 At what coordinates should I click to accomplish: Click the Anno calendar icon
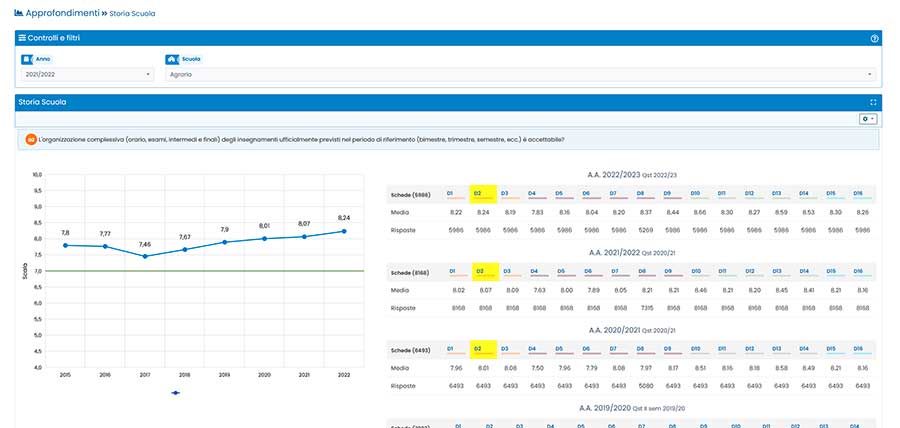(27, 59)
